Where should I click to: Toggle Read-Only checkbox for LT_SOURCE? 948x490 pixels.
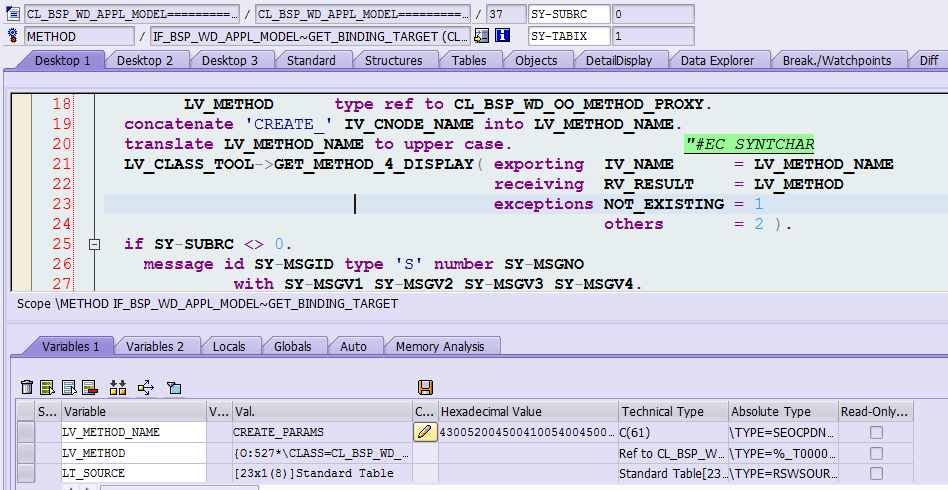tap(875, 473)
